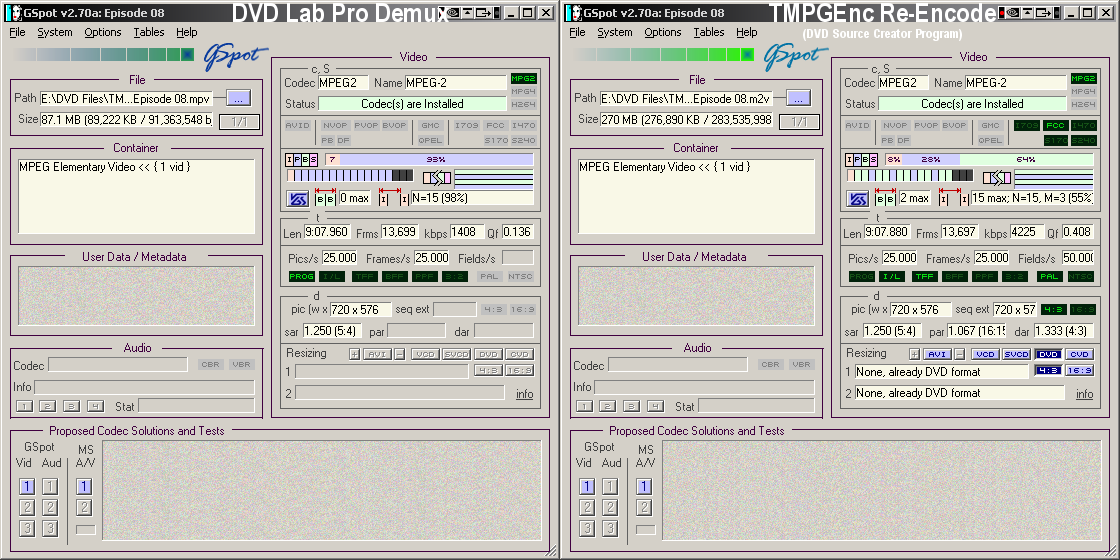Click the browse '...' button in right window
1120x560 pixels.
pyautogui.click(x=799, y=98)
